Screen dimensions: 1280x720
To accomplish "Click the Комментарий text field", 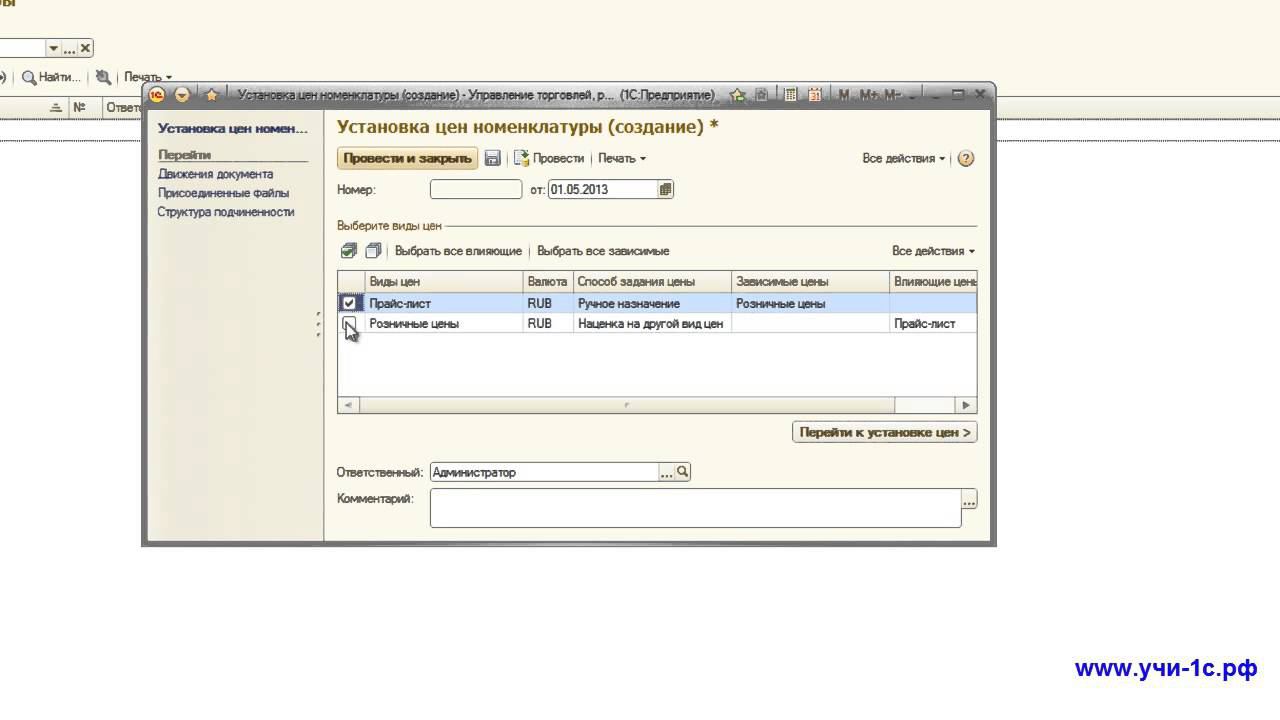I will click(695, 508).
